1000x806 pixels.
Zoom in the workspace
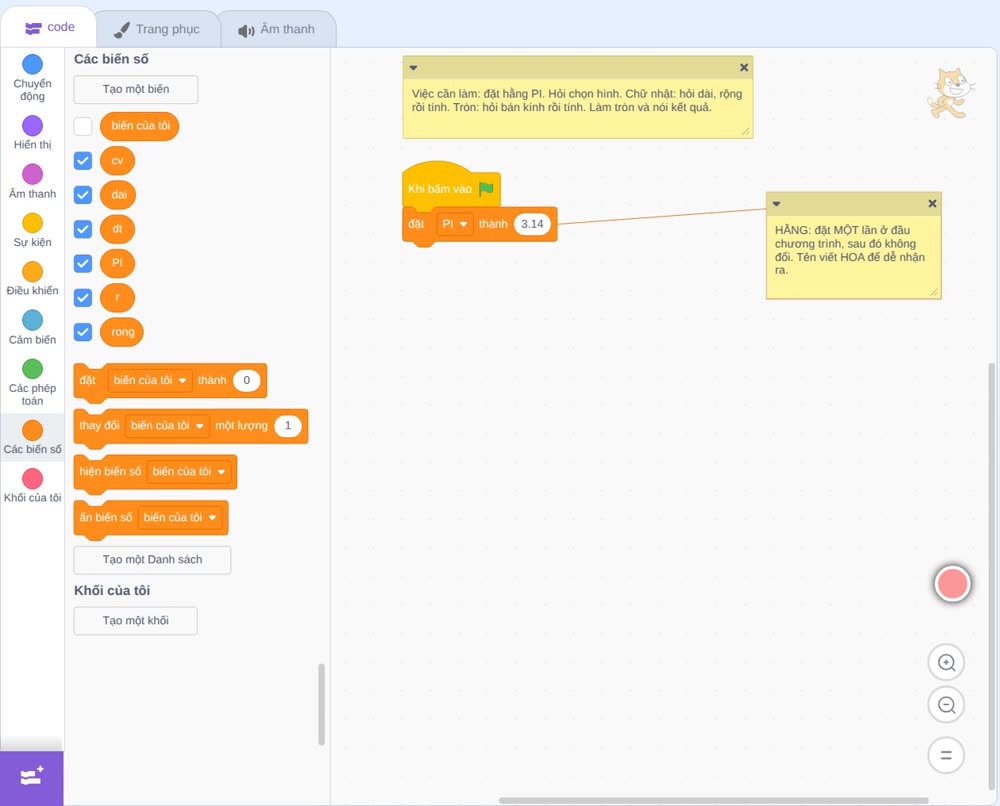coord(946,663)
